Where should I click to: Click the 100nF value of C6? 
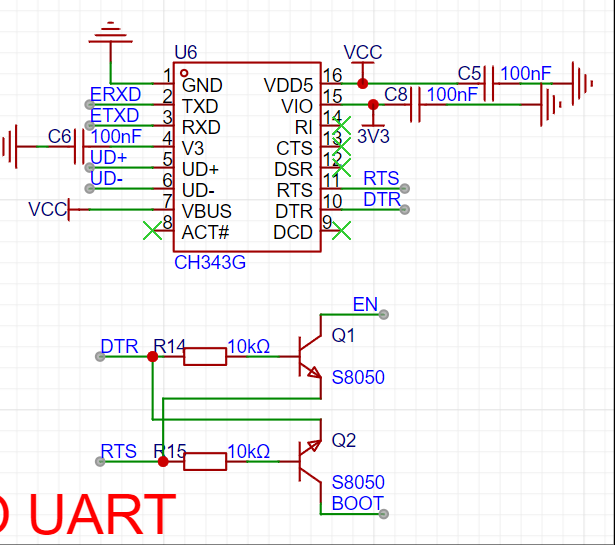116,137
